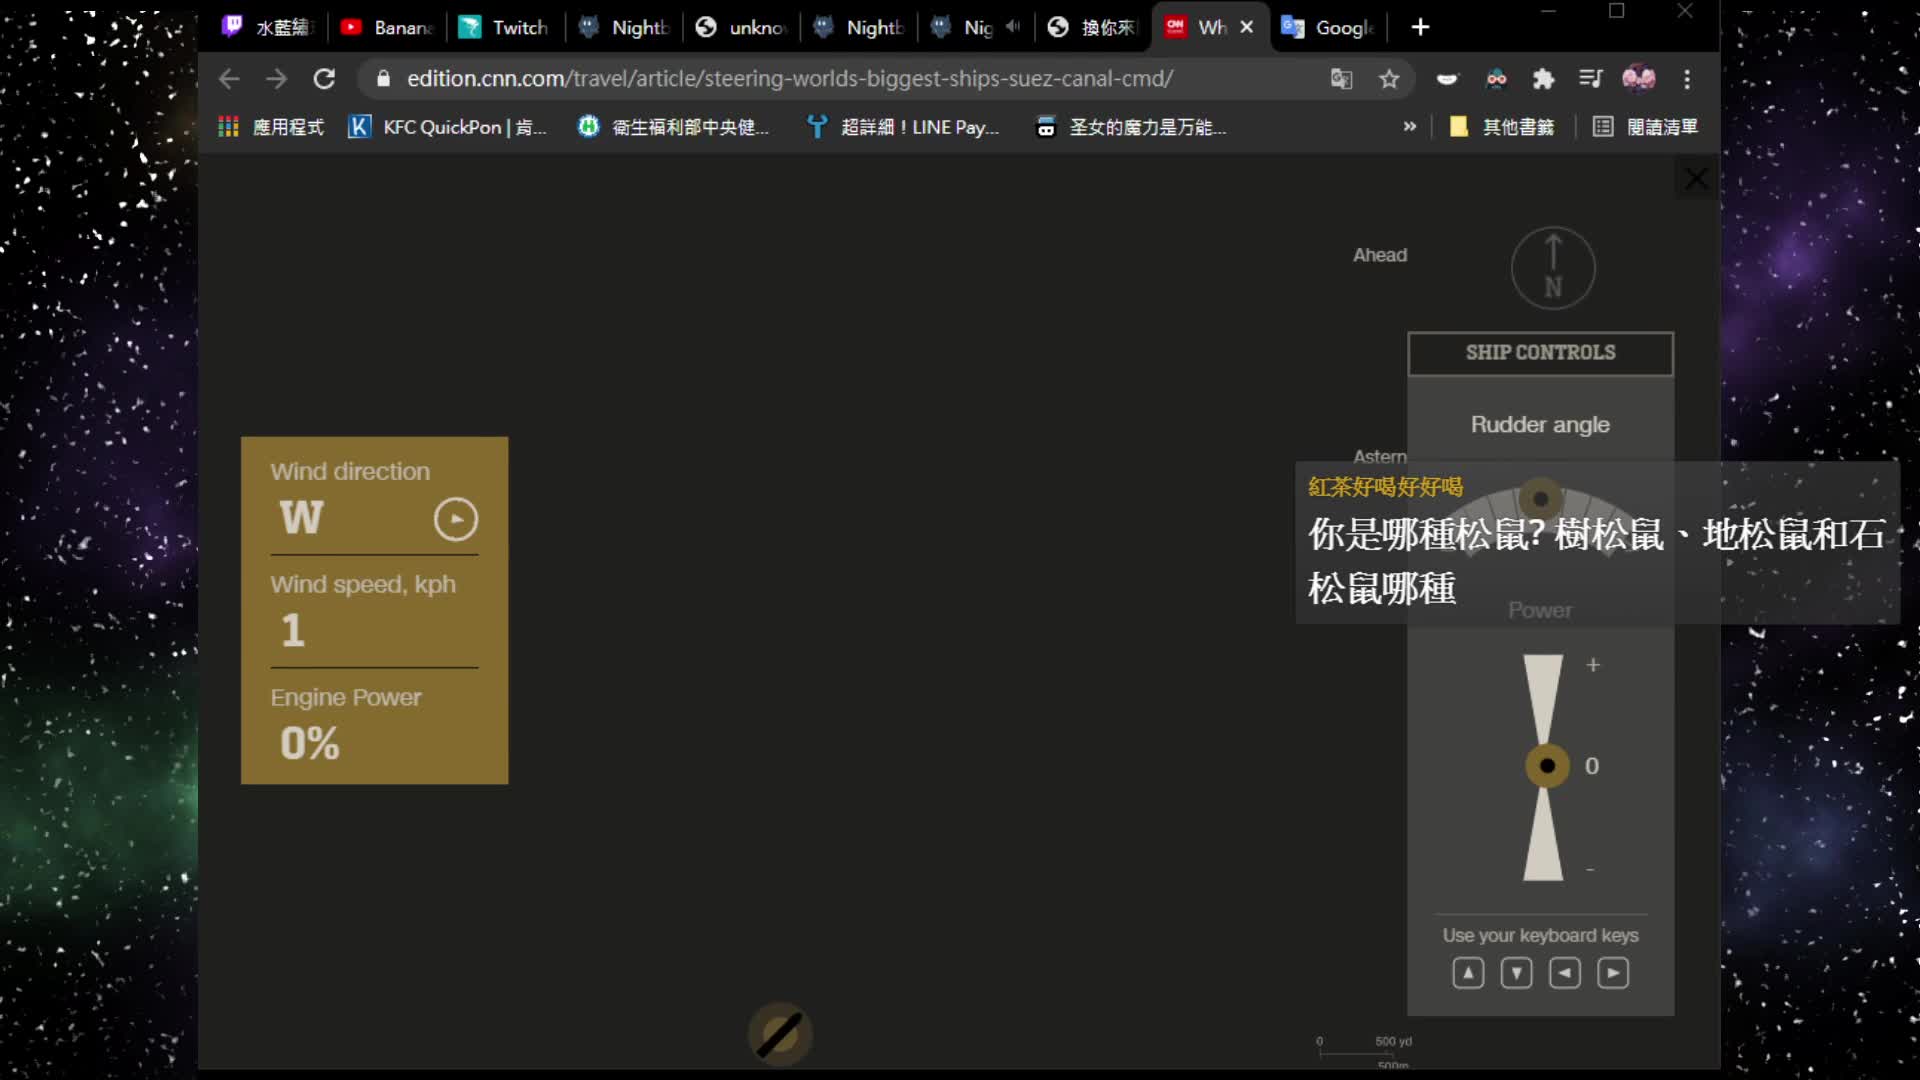The height and width of the screenshot is (1080, 1920).
Task: Click the Use your keyboard keys text
Action: (x=1540, y=936)
